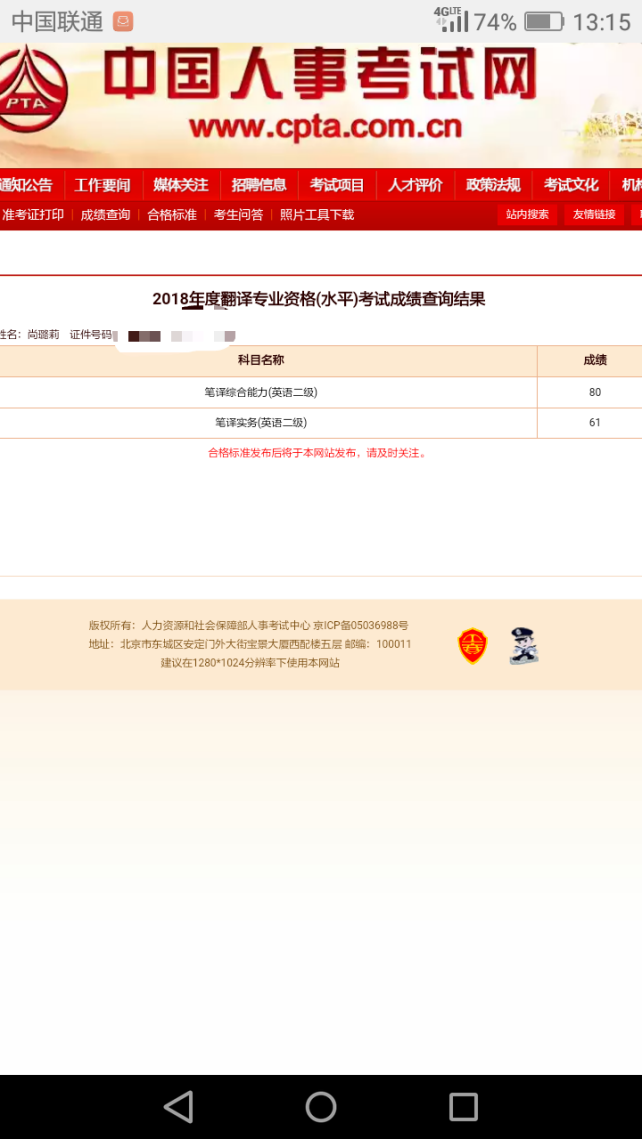The image size is (642, 1140).
Task: Tap the notification icon beside 中国联通
Action: [x=123, y=21]
